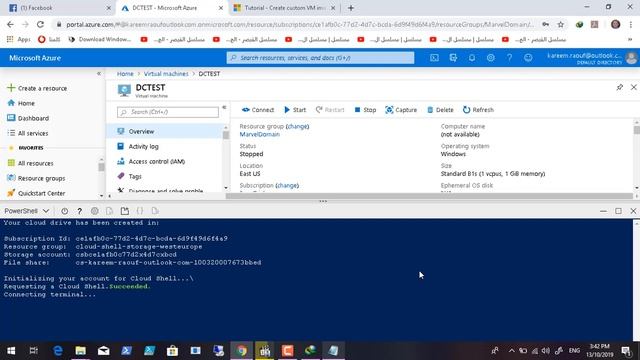The image size is (640, 360).
Task: Open Directory and subscription filter icon
Action: (x=453, y=58)
